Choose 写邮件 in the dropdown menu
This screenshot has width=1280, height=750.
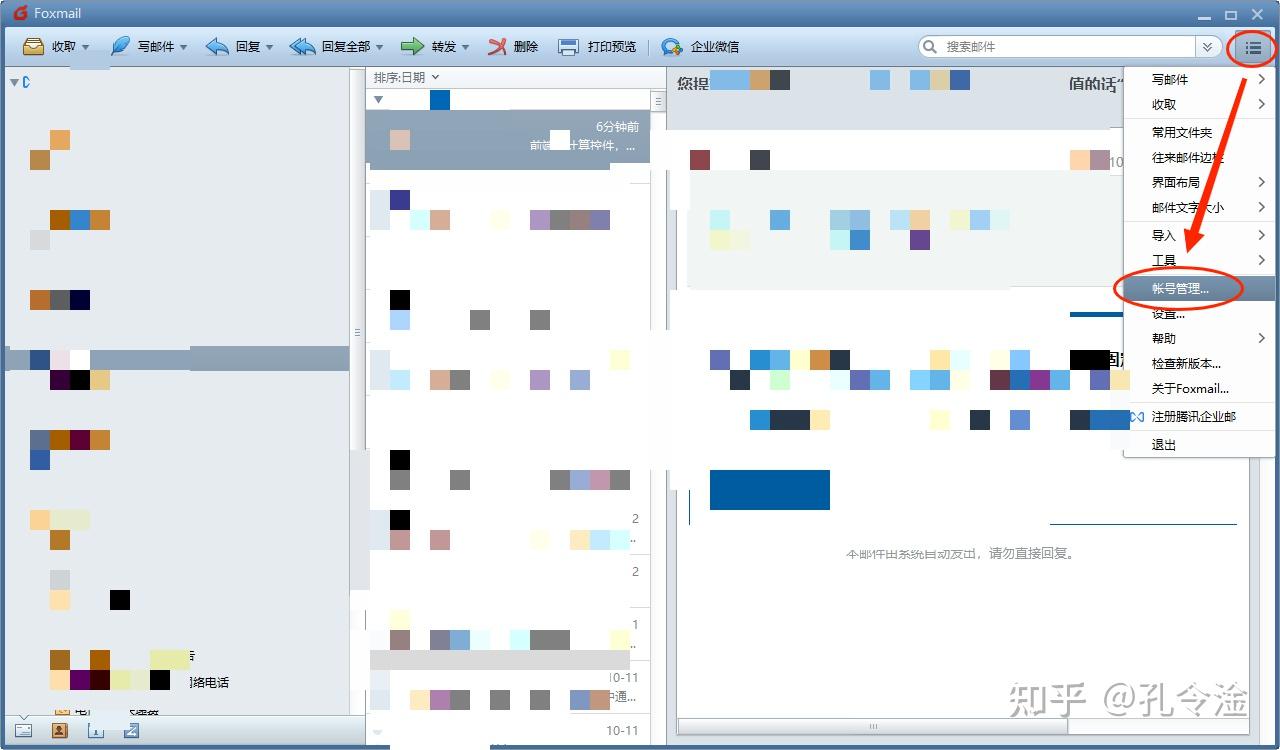(1199, 79)
